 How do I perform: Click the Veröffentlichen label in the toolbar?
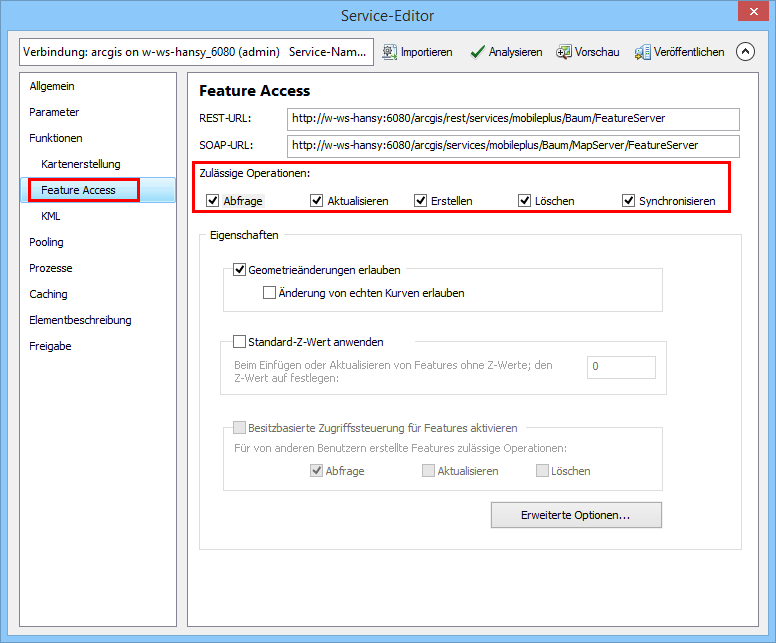(689, 52)
